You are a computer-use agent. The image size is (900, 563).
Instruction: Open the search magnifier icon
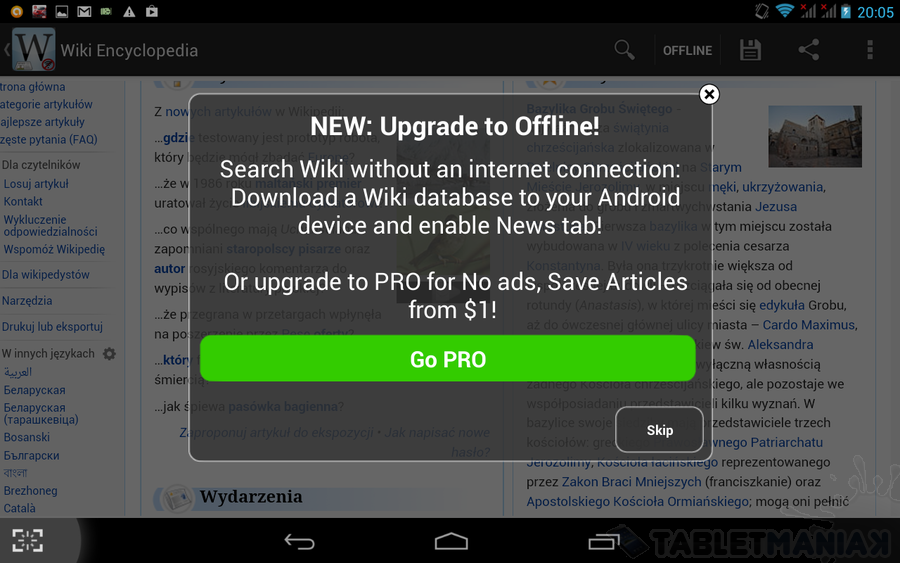pyautogui.click(x=624, y=51)
